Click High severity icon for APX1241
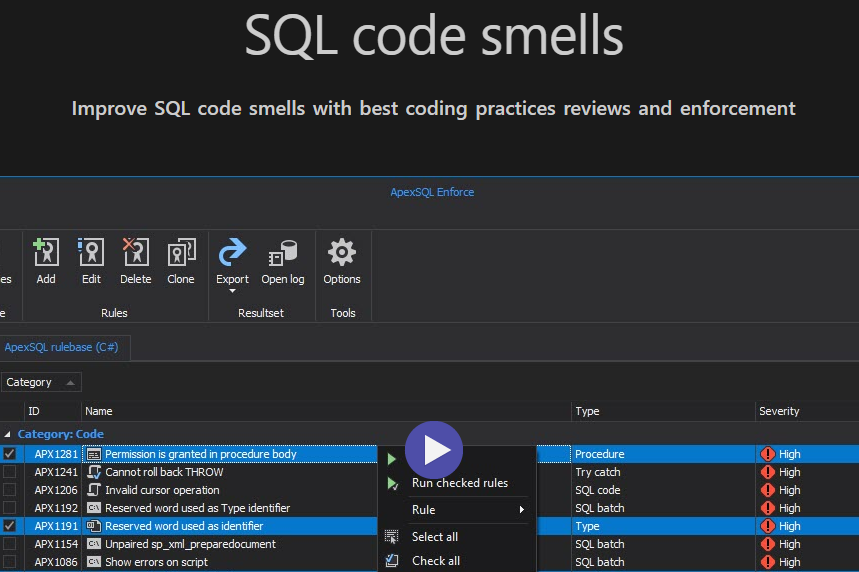The width and height of the screenshot is (859, 572). pyautogui.click(x=768, y=472)
